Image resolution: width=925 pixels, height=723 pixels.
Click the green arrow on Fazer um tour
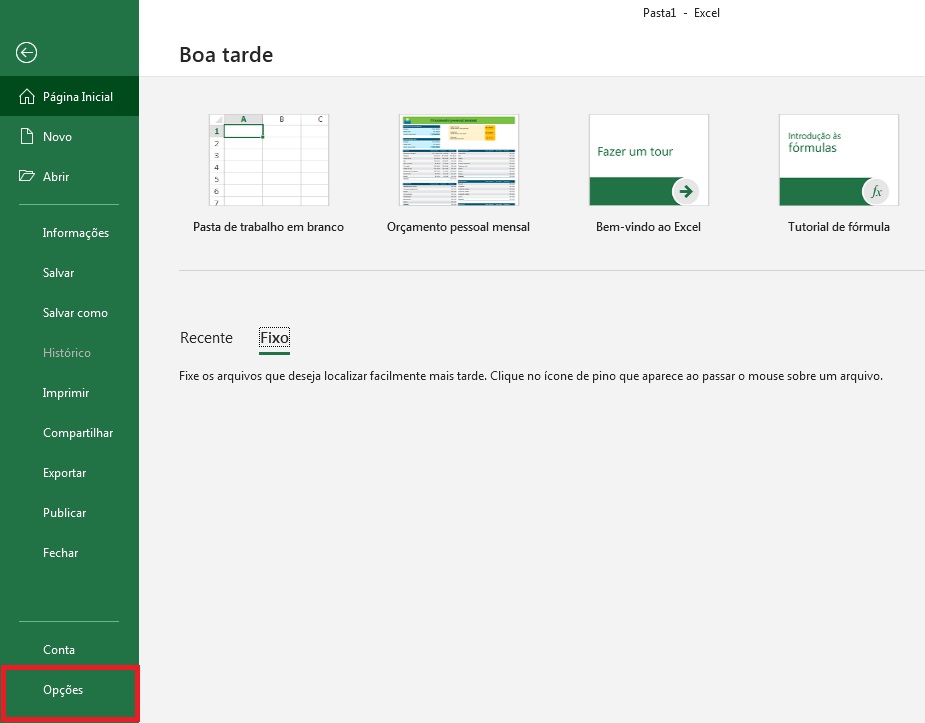coord(685,191)
